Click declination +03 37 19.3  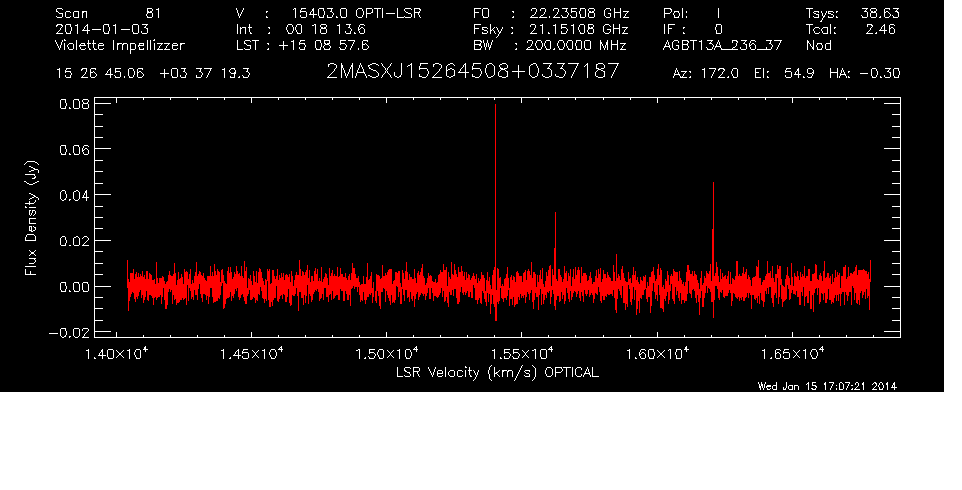(x=205, y=74)
